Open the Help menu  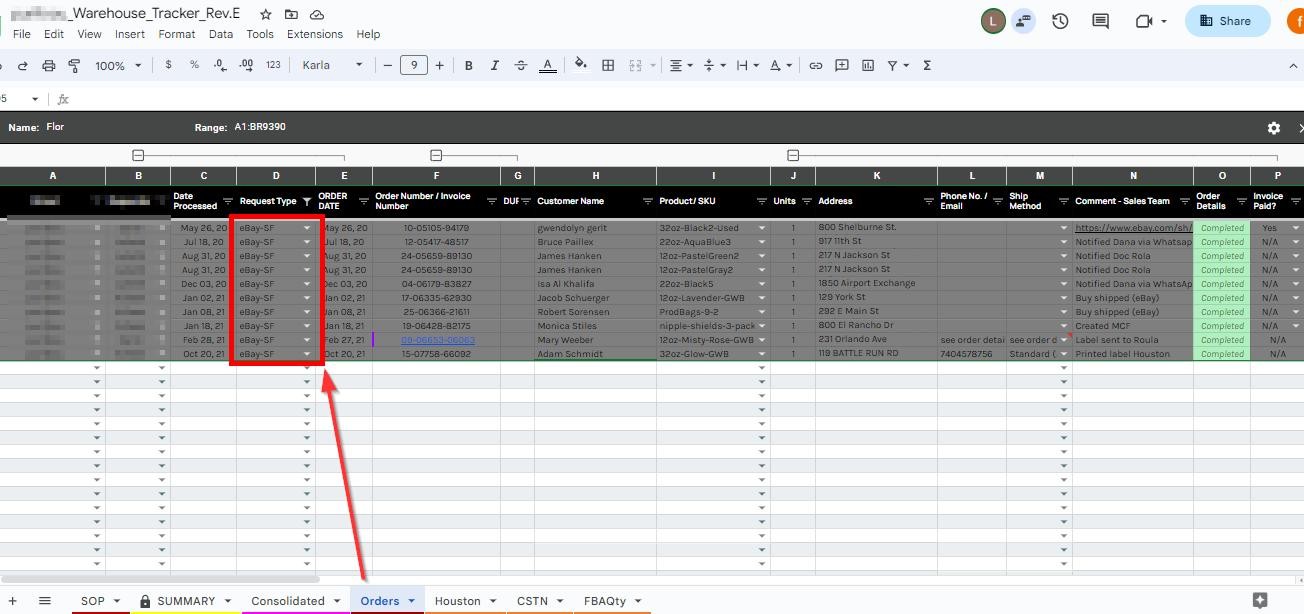pos(368,34)
